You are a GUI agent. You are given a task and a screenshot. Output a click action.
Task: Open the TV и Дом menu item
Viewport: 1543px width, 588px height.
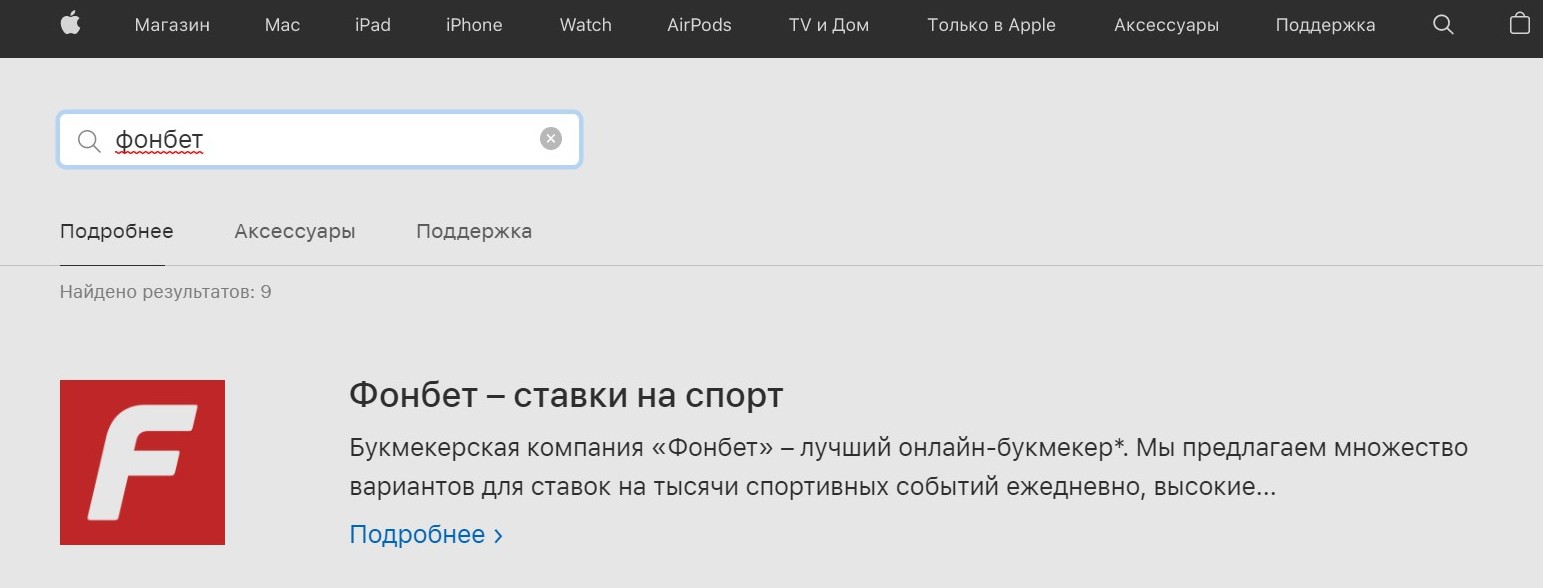[x=829, y=25]
